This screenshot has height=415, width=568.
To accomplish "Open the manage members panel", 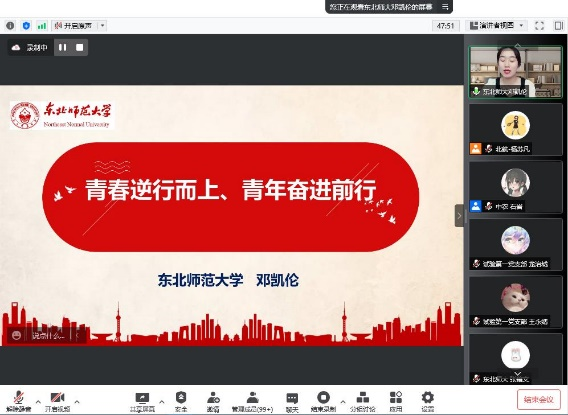I will coord(252,401).
